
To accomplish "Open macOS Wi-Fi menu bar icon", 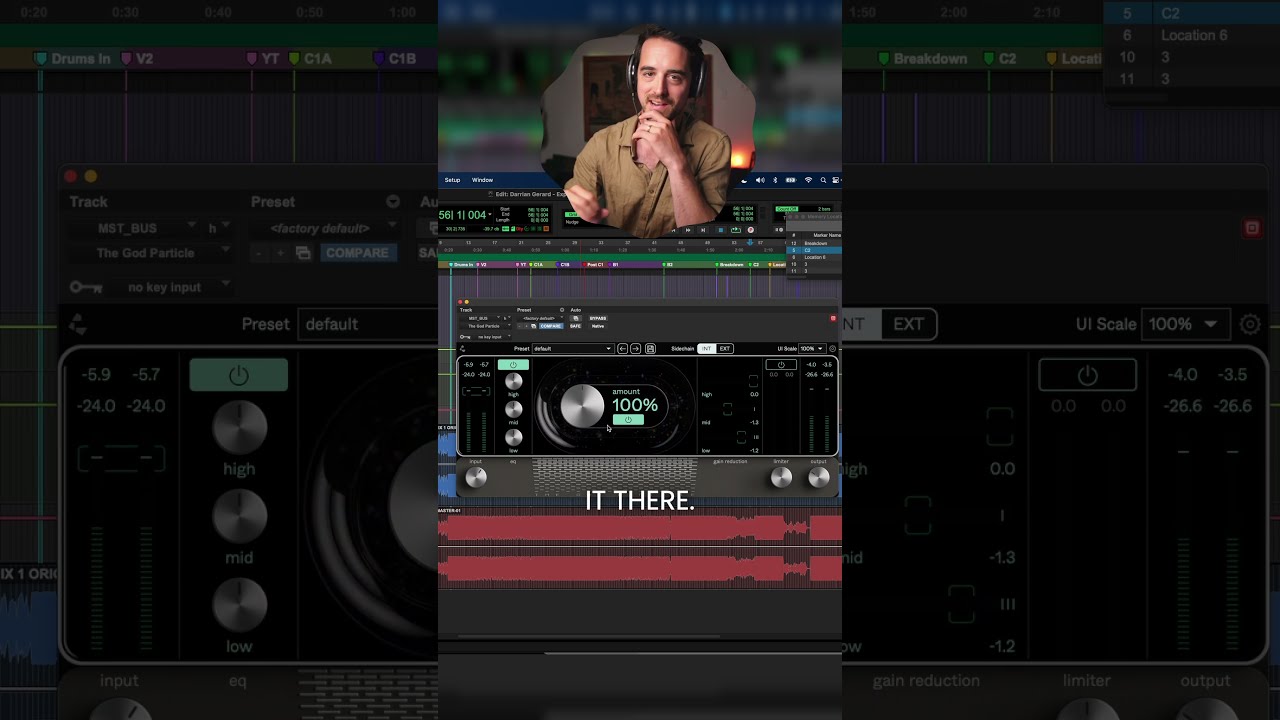I will coord(808,180).
